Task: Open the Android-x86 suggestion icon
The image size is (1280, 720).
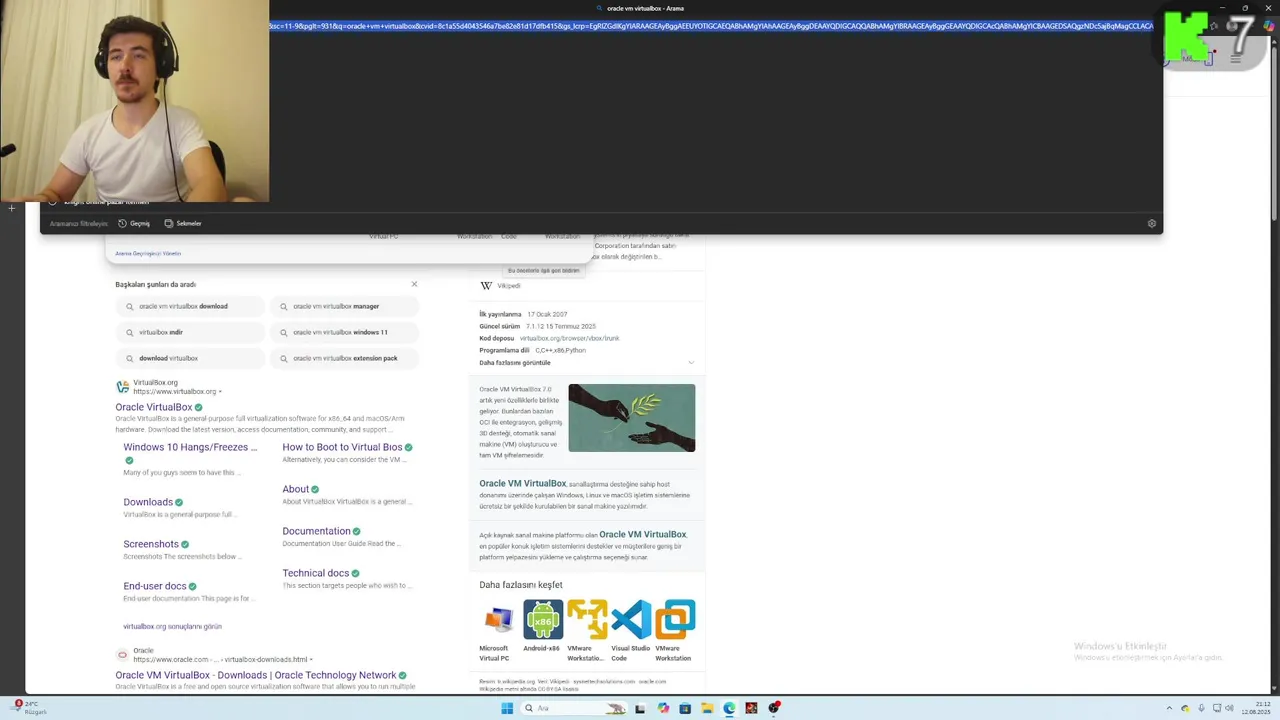Action: pos(543,620)
